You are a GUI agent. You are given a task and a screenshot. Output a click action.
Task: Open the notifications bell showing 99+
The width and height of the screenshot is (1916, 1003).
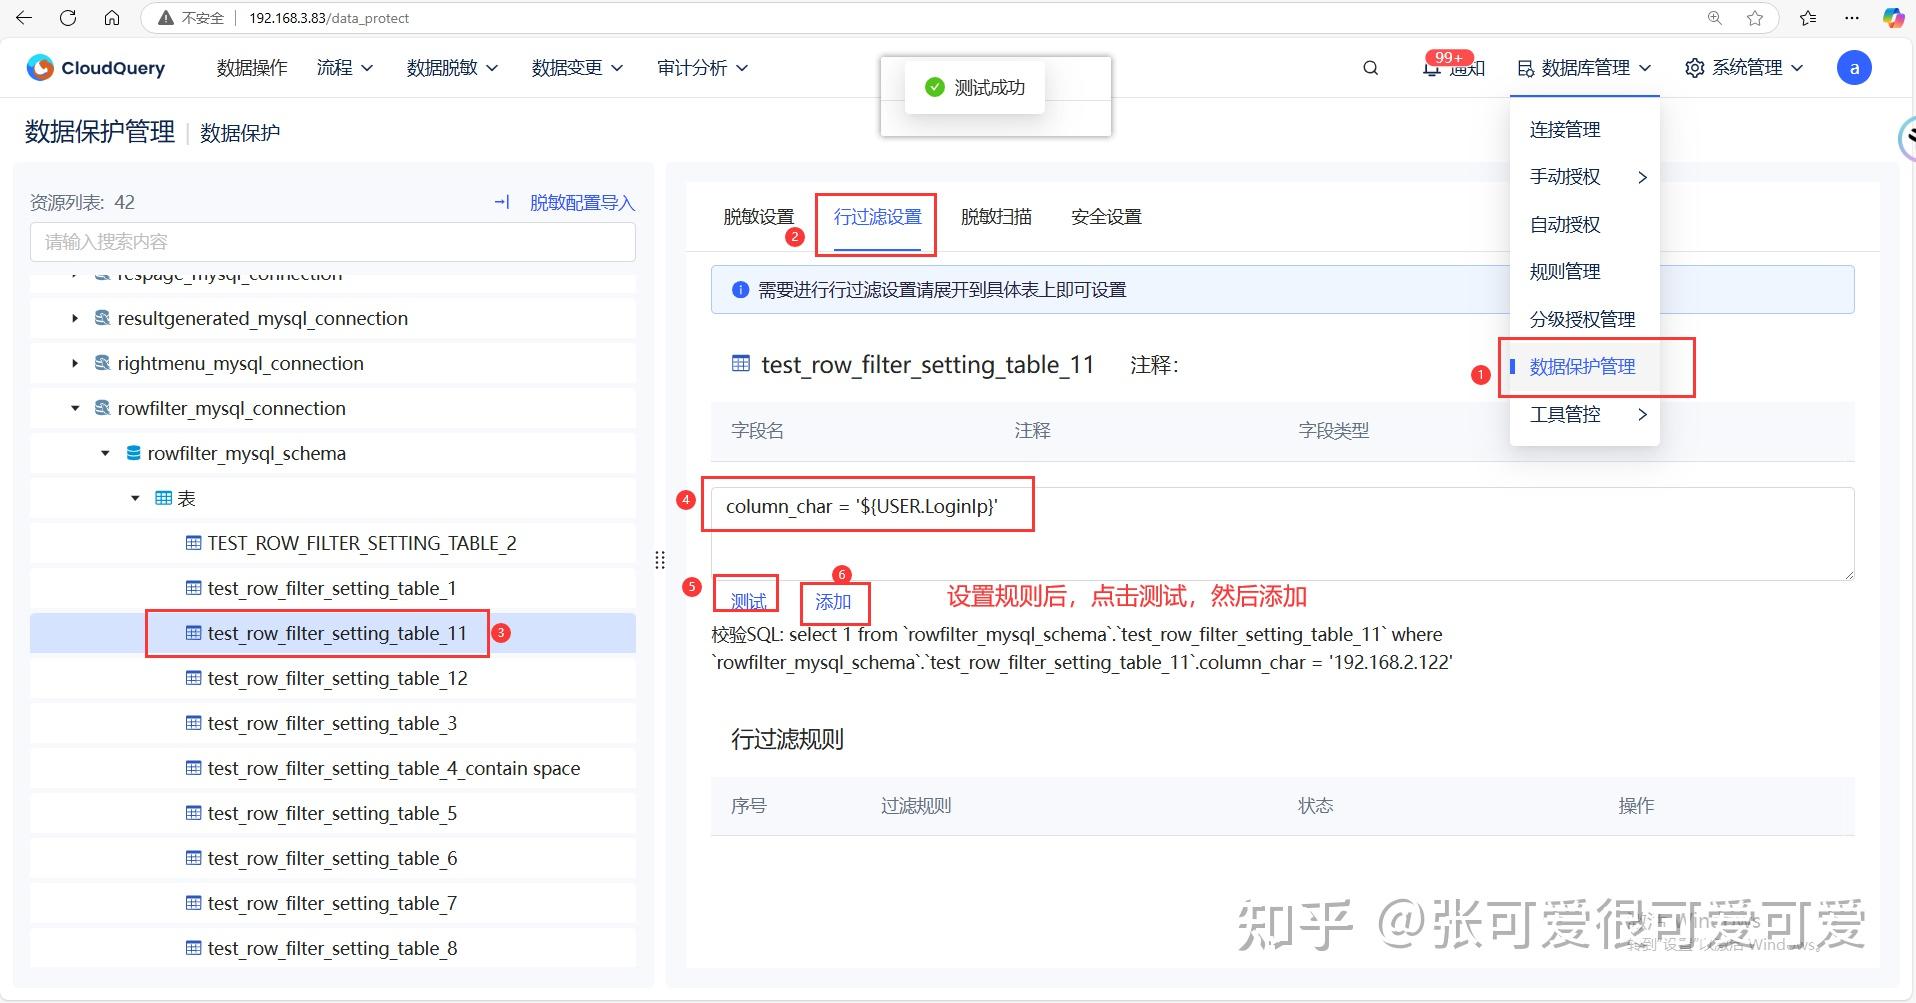(x=1432, y=68)
